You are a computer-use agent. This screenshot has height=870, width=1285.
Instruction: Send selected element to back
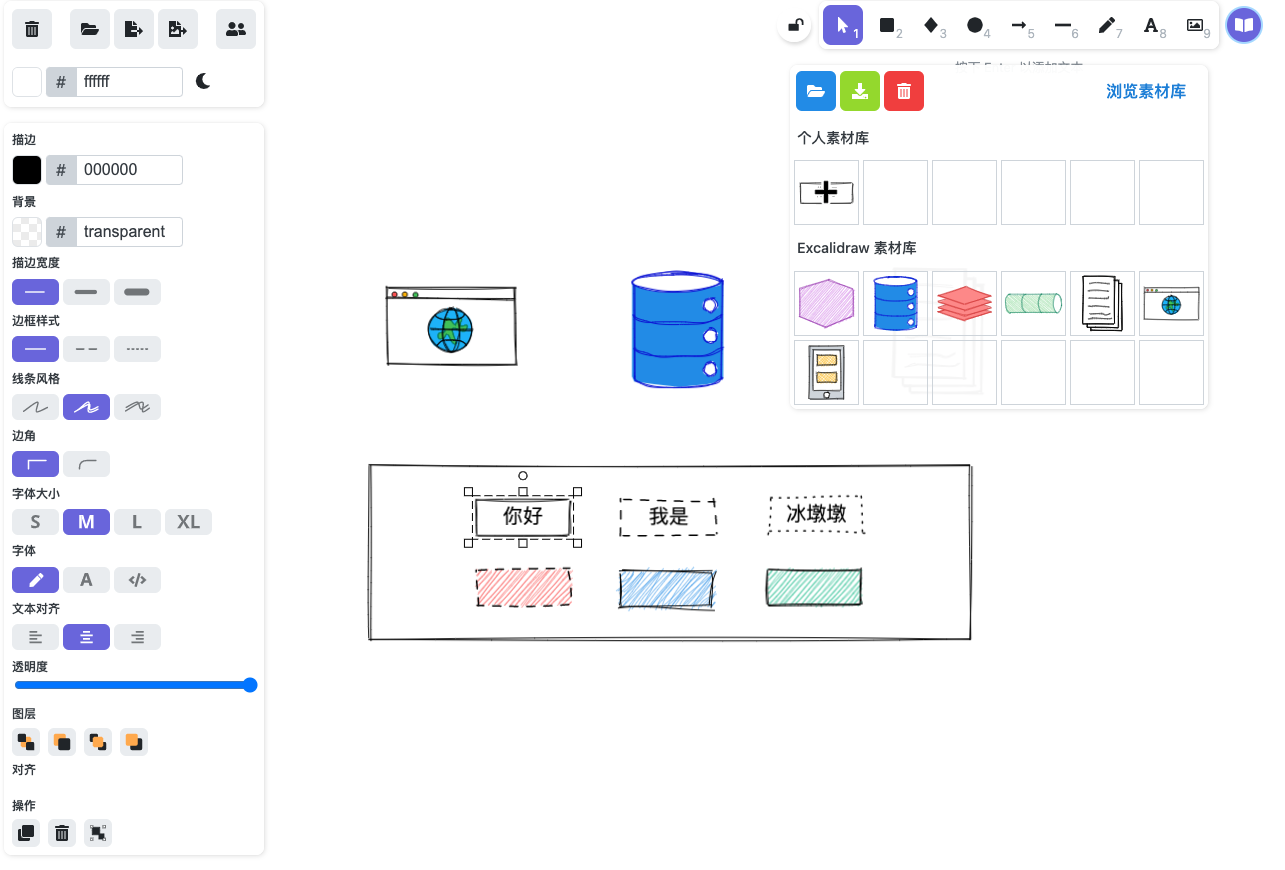26,742
